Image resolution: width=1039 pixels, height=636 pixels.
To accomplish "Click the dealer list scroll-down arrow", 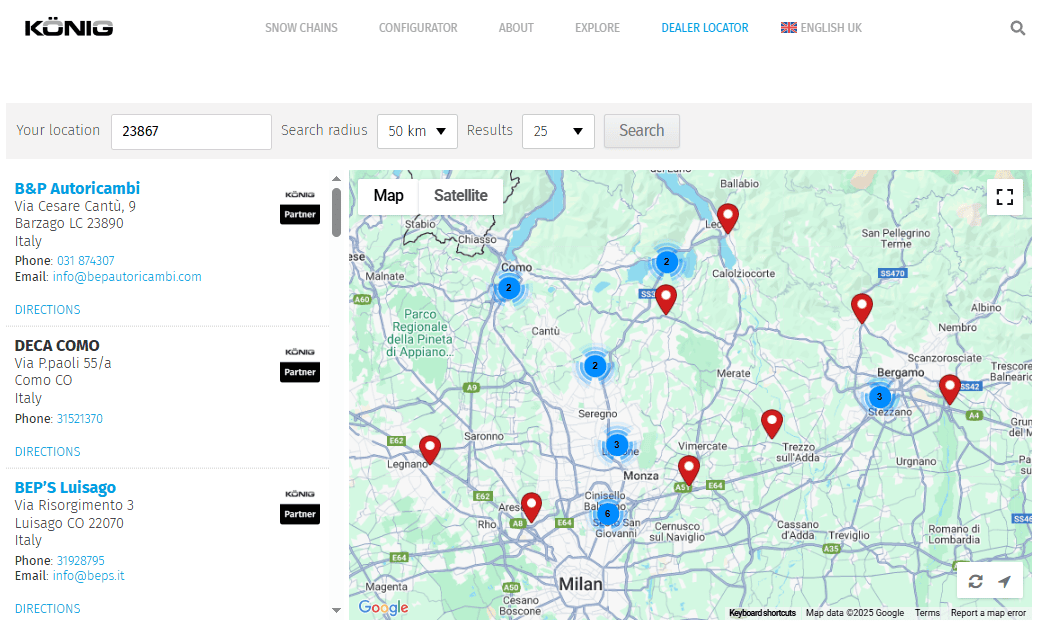I will tap(337, 610).
